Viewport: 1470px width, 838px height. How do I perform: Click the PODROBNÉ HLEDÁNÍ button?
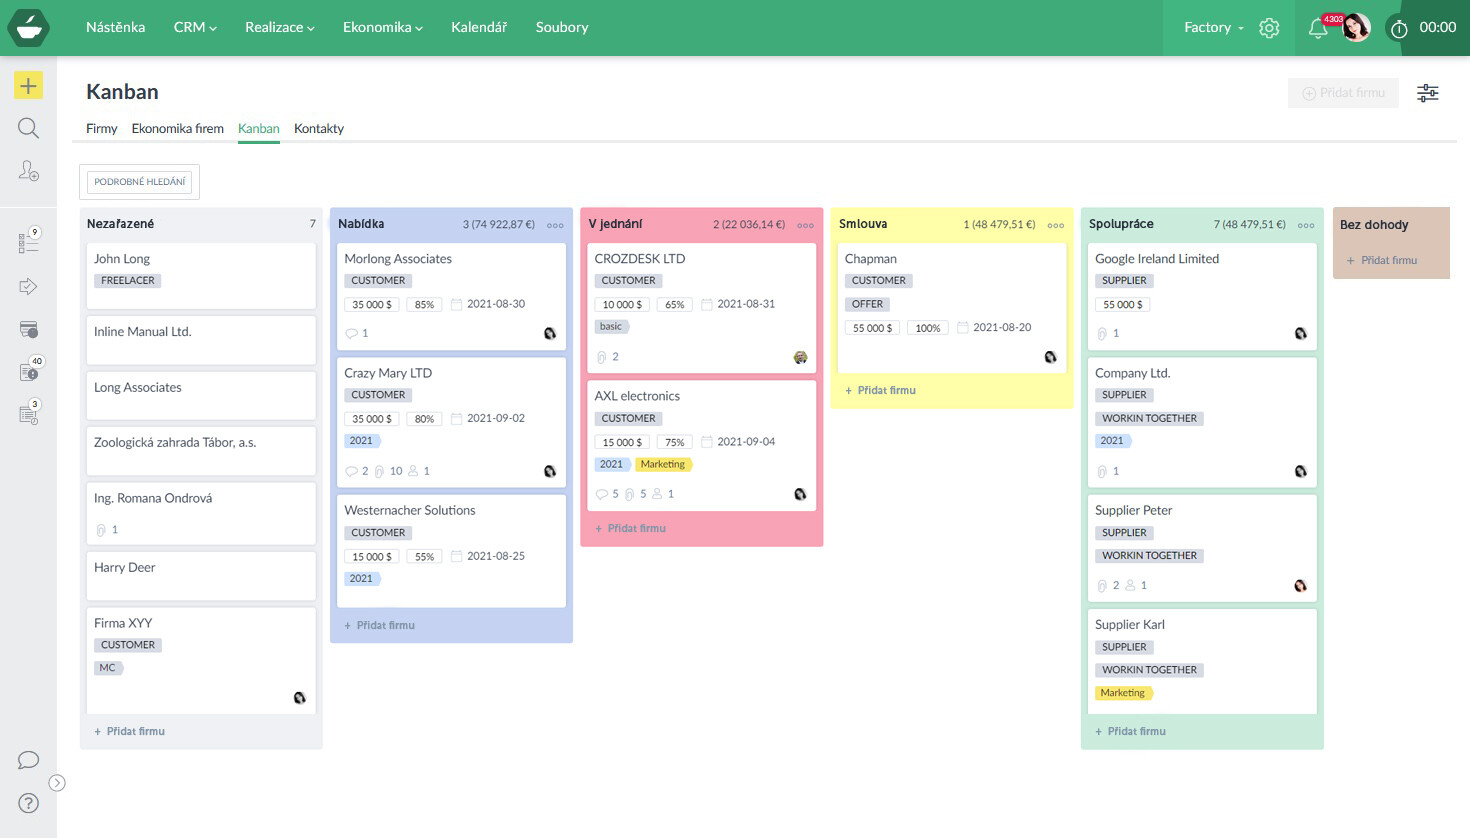(x=140, y=182)
